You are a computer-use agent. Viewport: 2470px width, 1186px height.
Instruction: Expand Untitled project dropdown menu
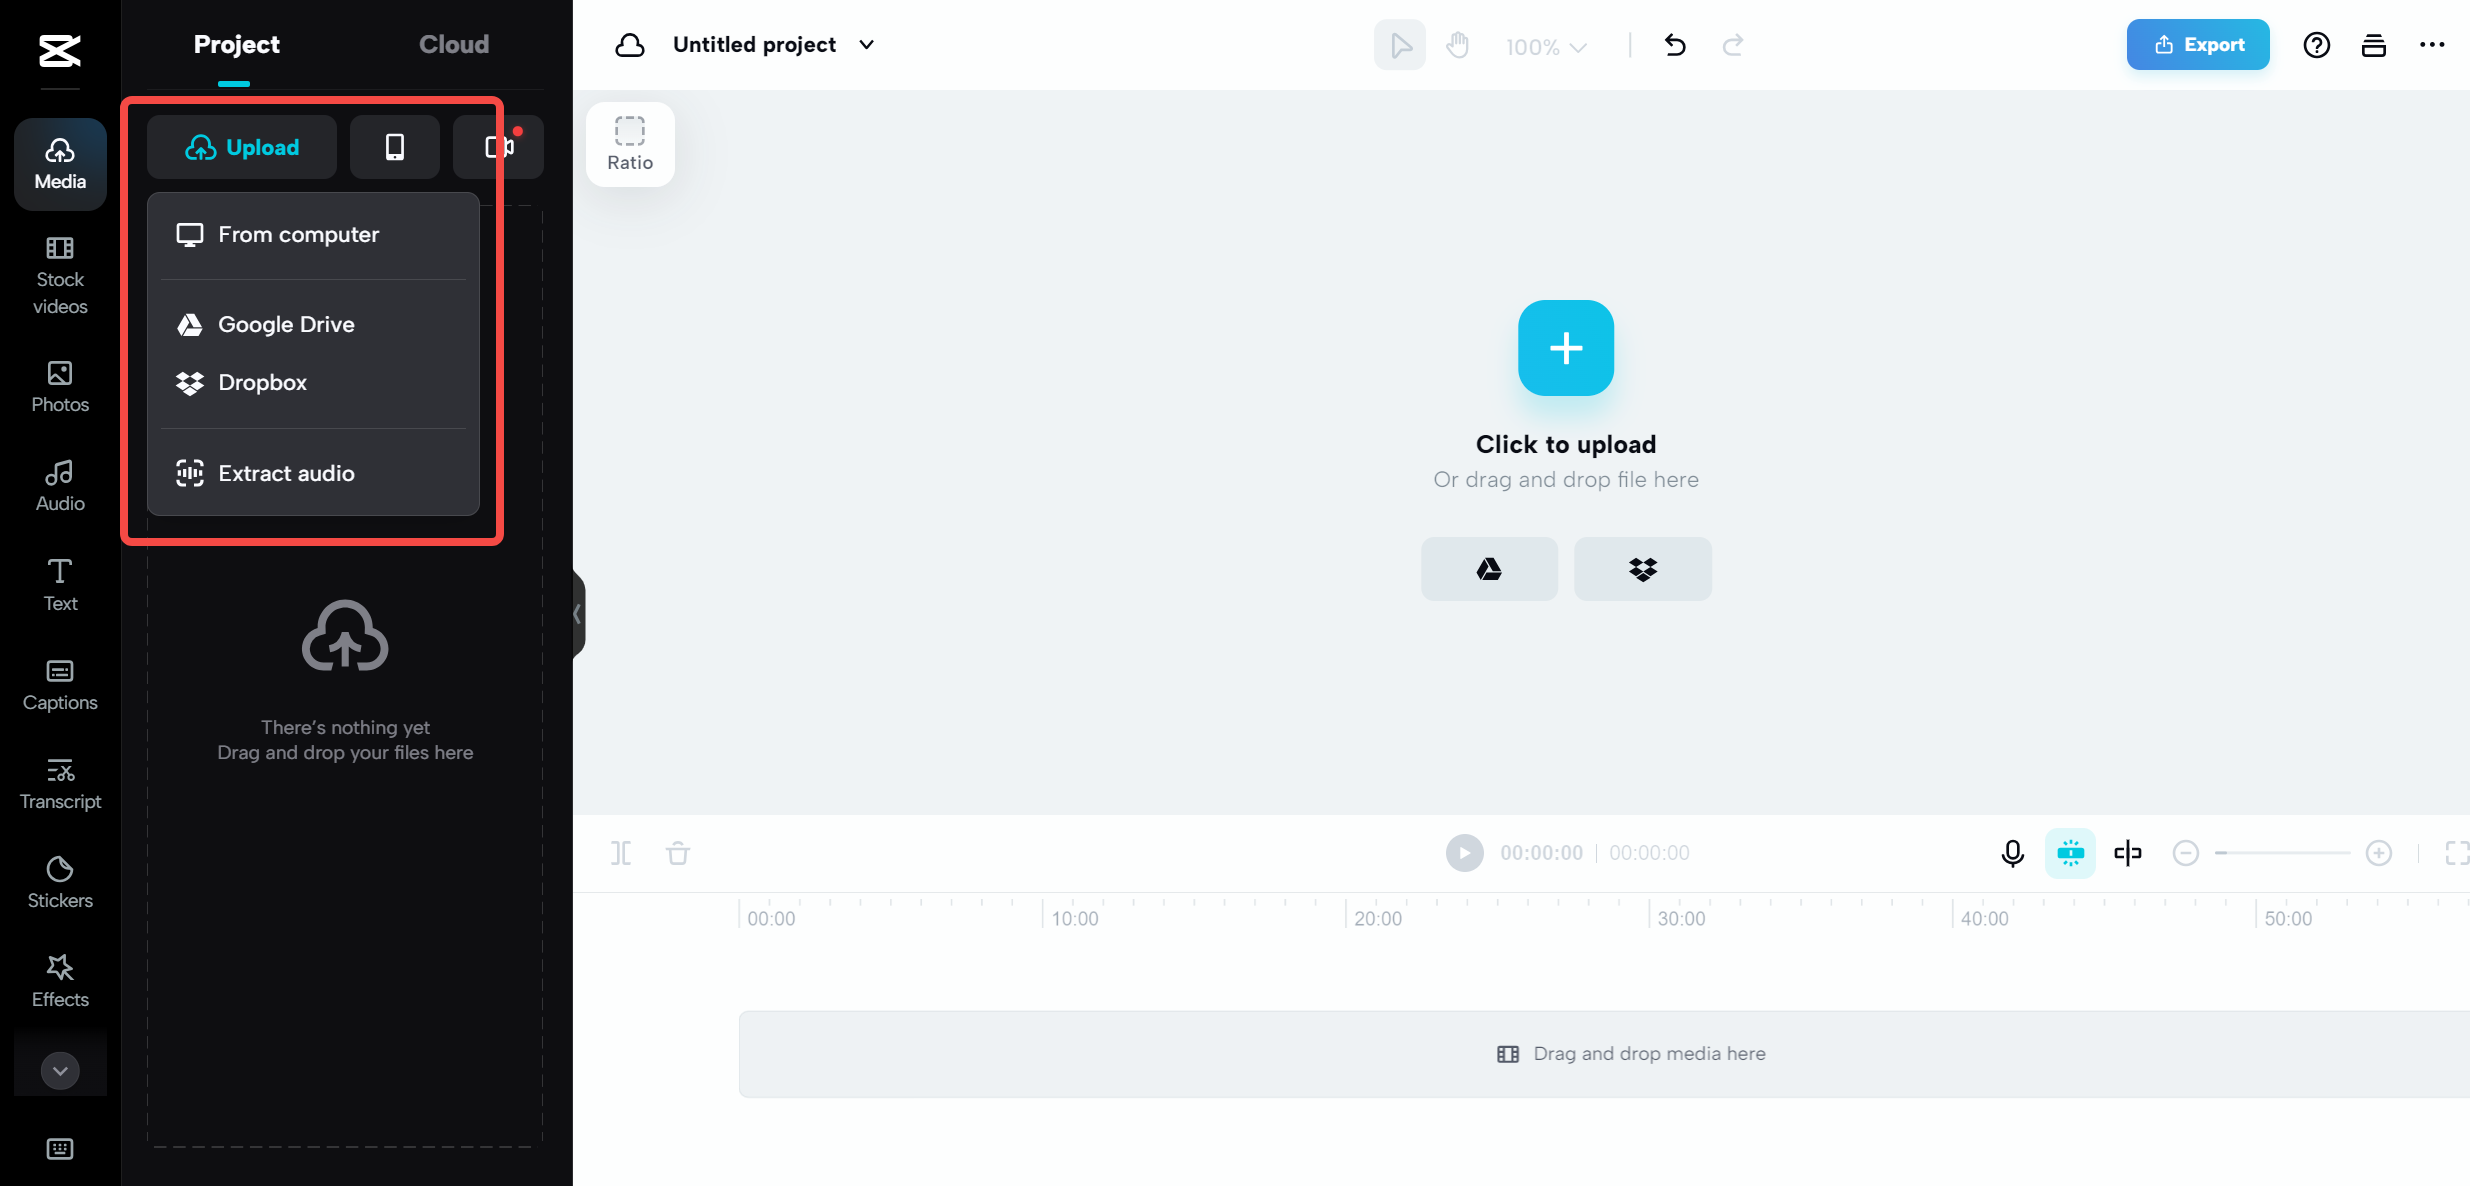(x=866, y=44)
